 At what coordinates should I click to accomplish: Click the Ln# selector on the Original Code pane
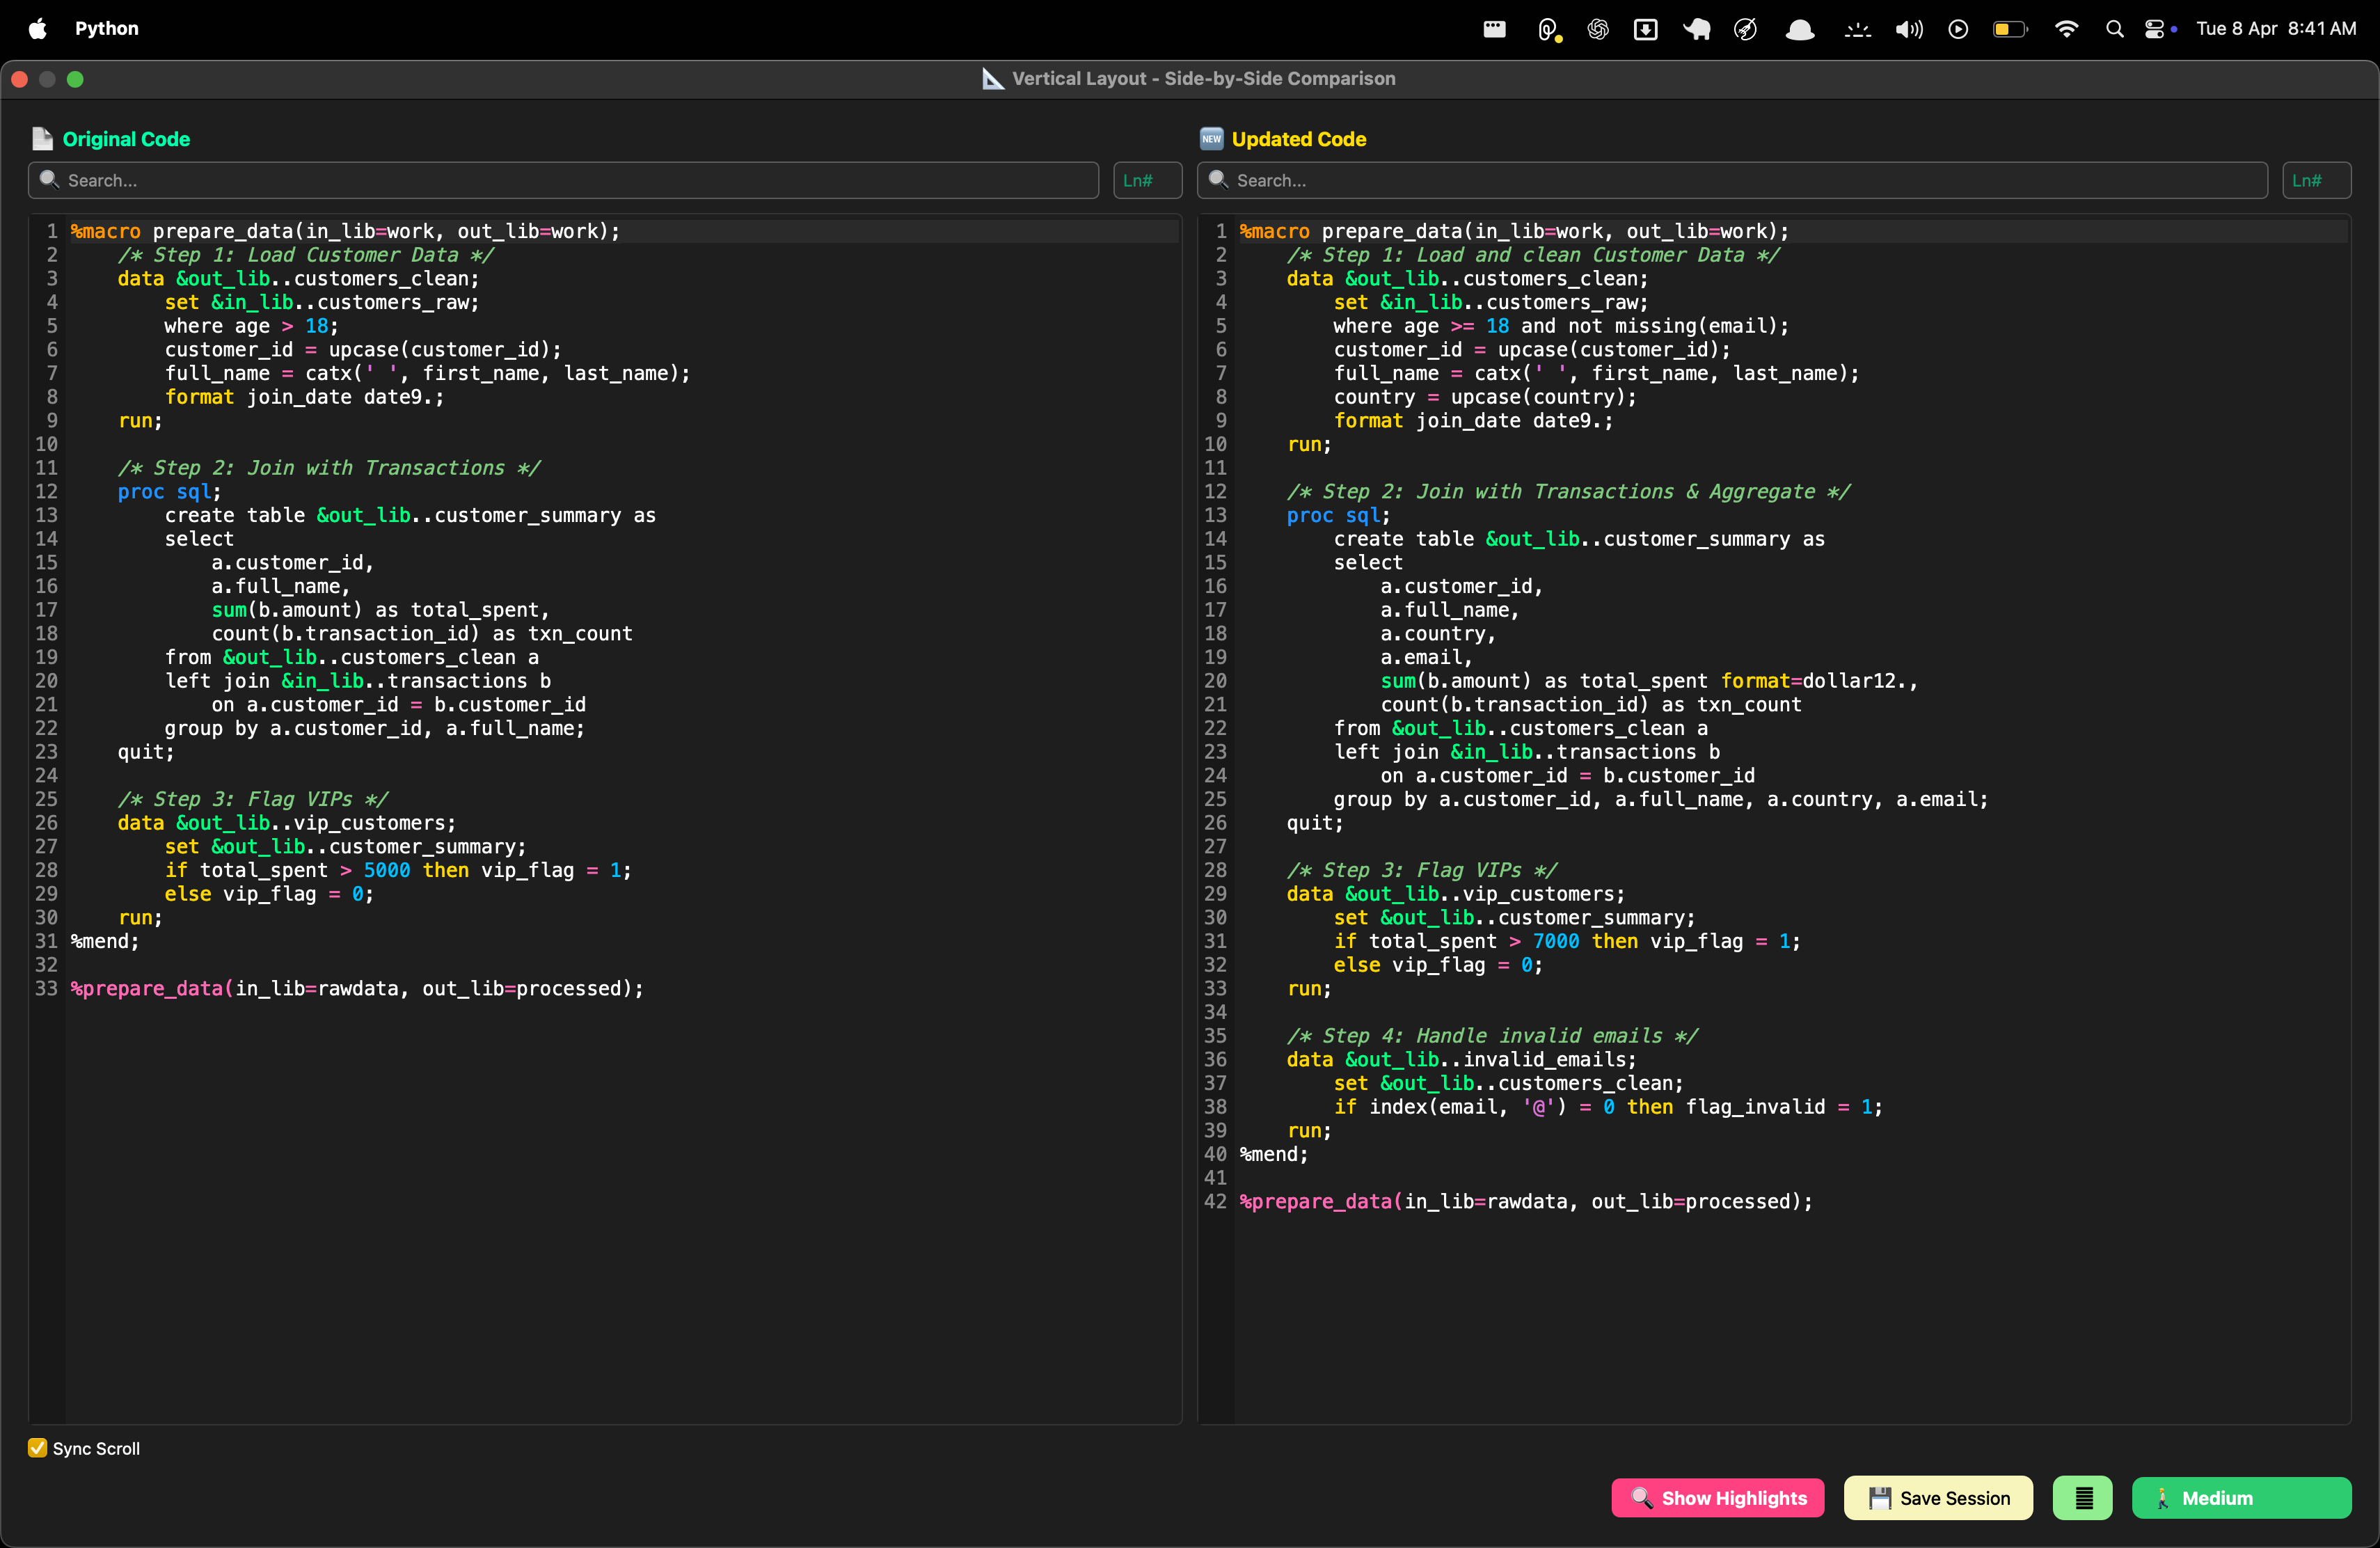point(1146,180)
